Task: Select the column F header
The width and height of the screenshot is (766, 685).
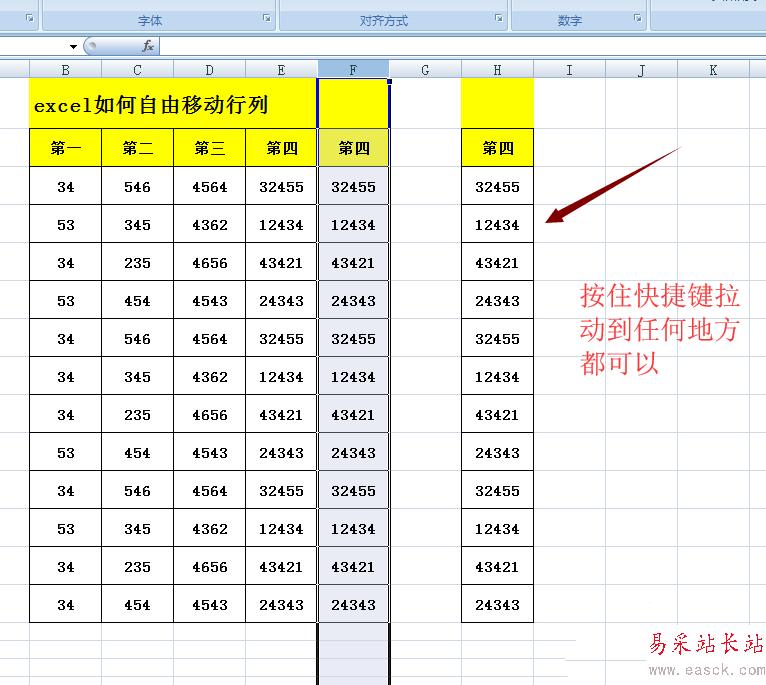Action: (353, 69)
